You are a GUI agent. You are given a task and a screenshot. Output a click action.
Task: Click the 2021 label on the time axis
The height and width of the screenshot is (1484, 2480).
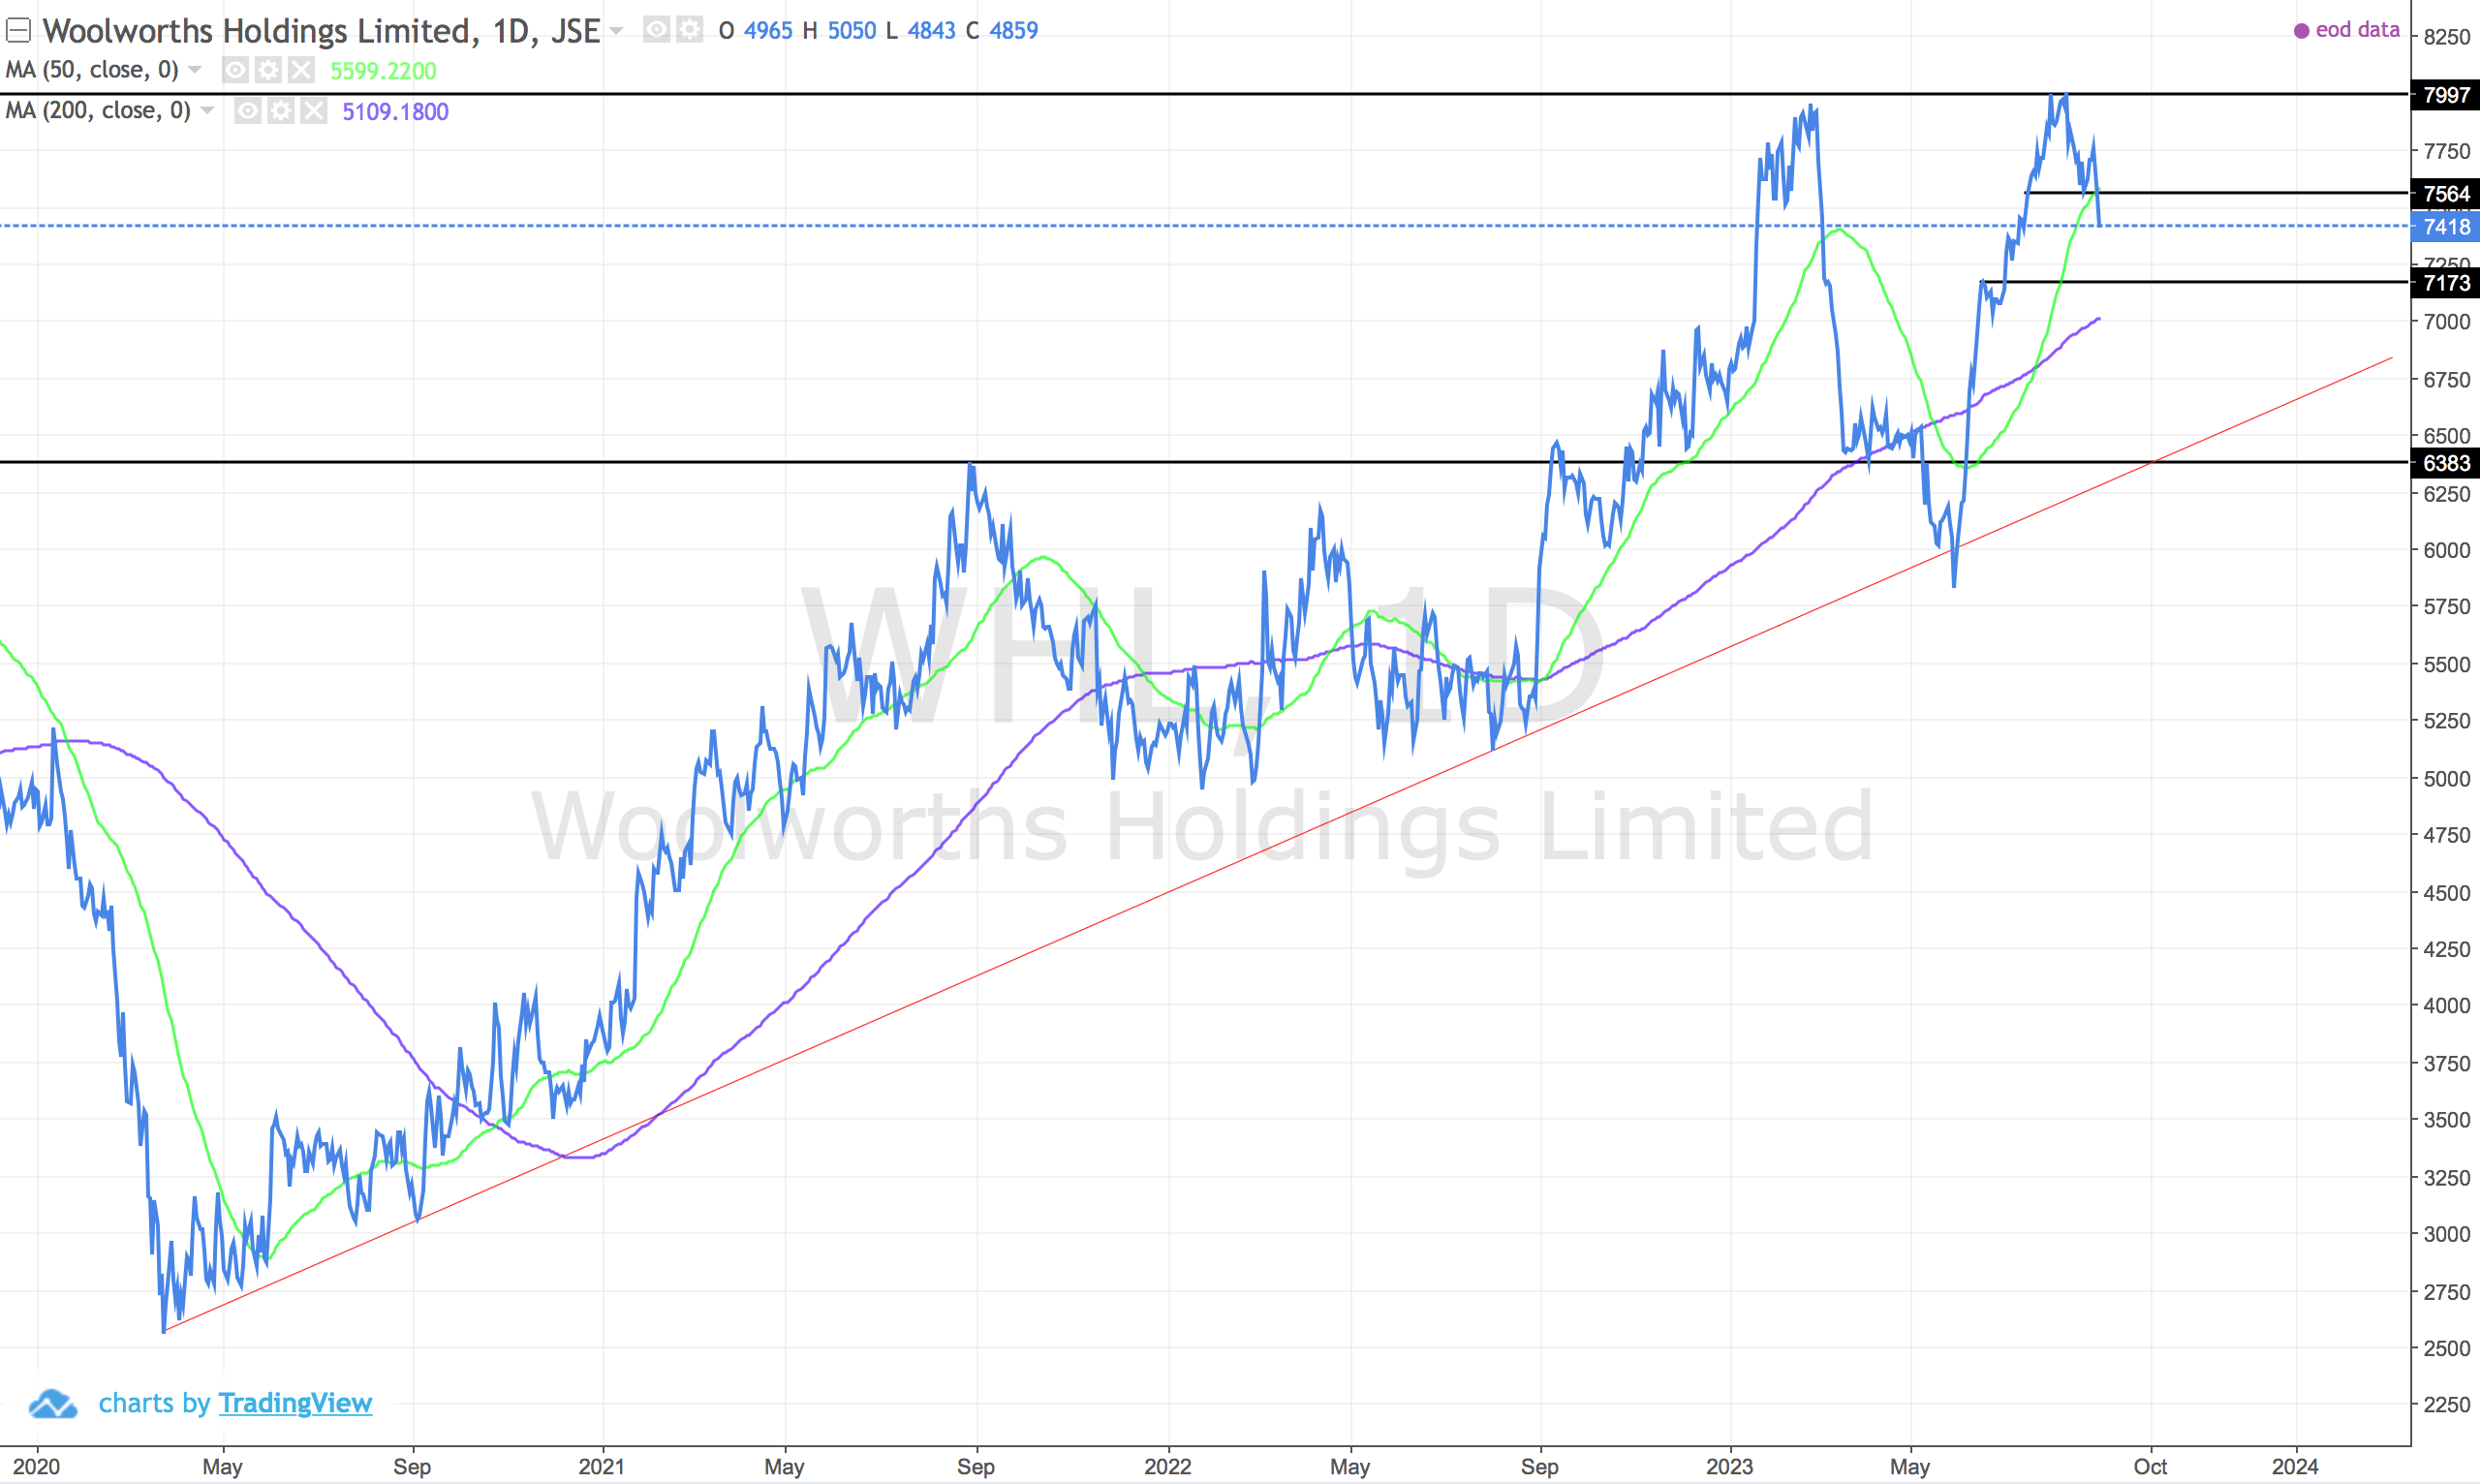[x=602, y=1466]
